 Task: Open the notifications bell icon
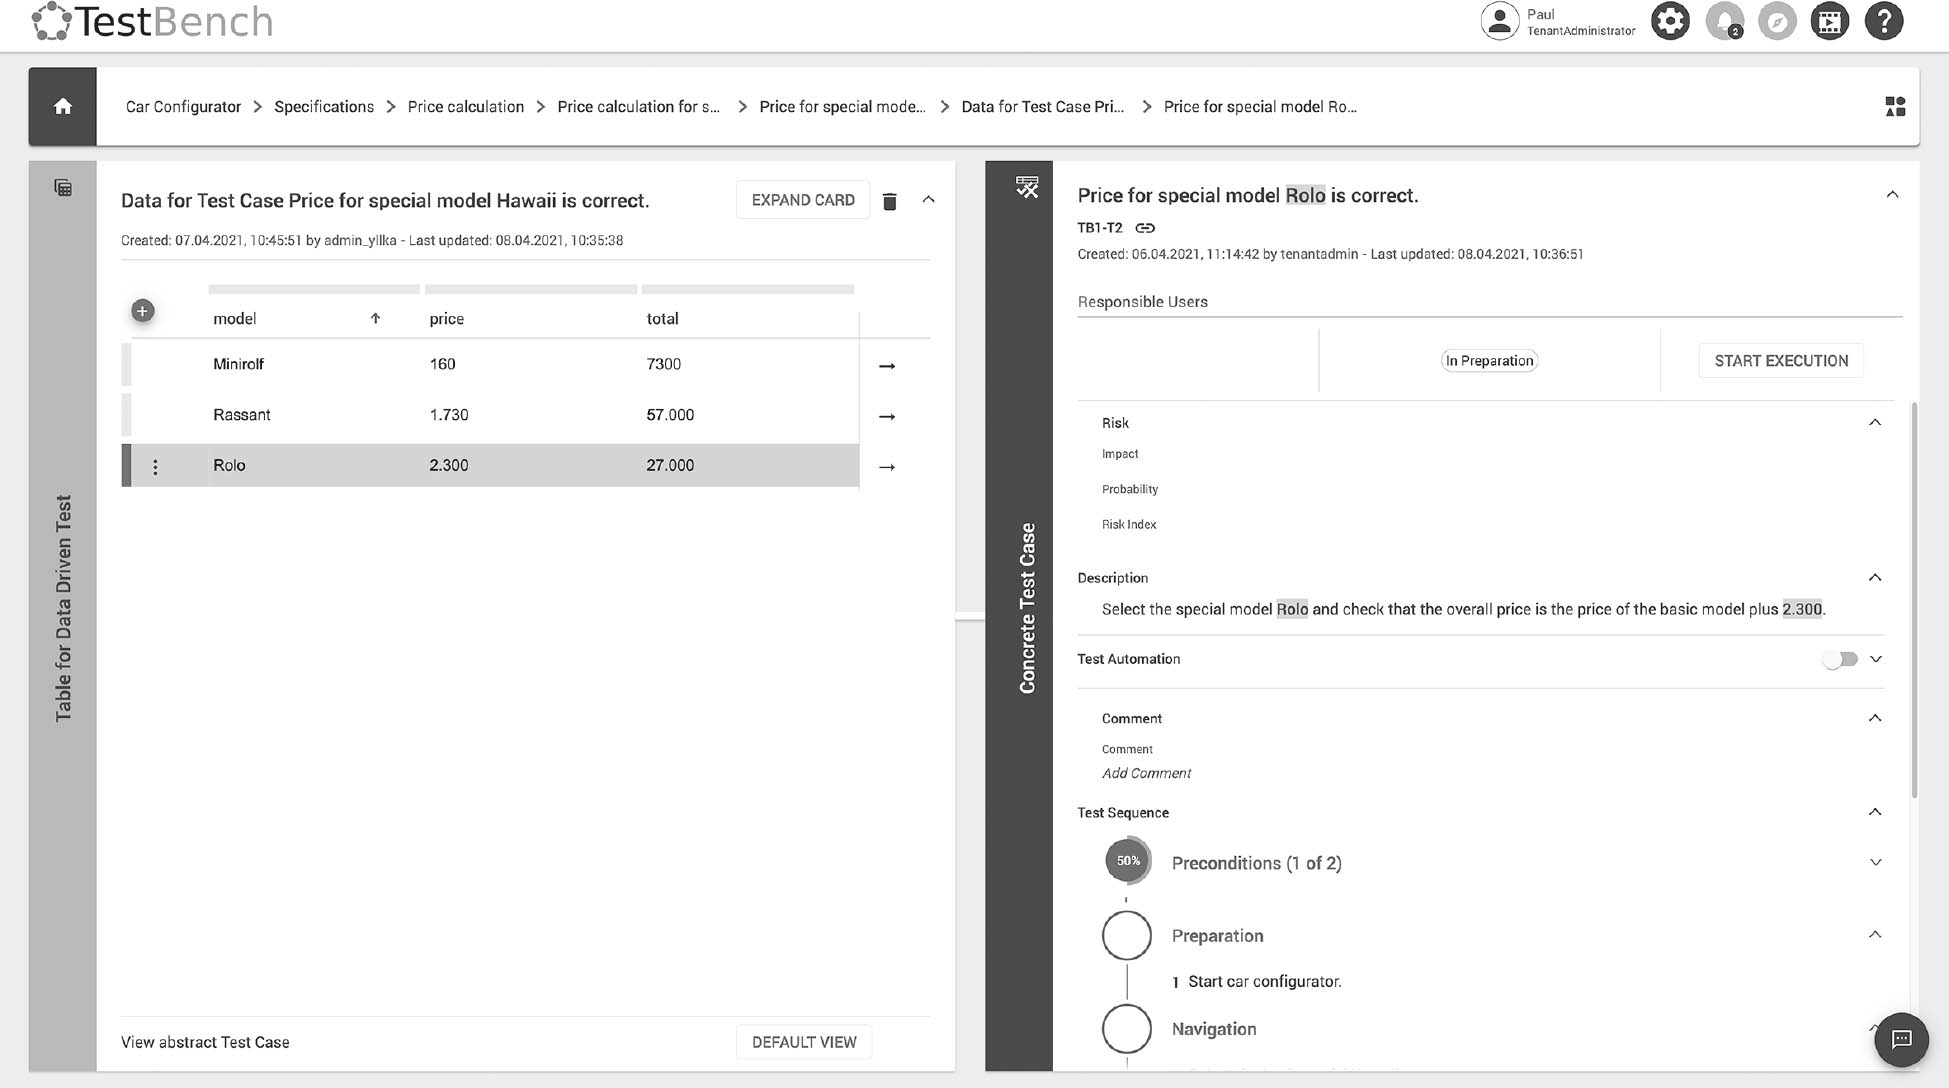(x=1724, y=21)
